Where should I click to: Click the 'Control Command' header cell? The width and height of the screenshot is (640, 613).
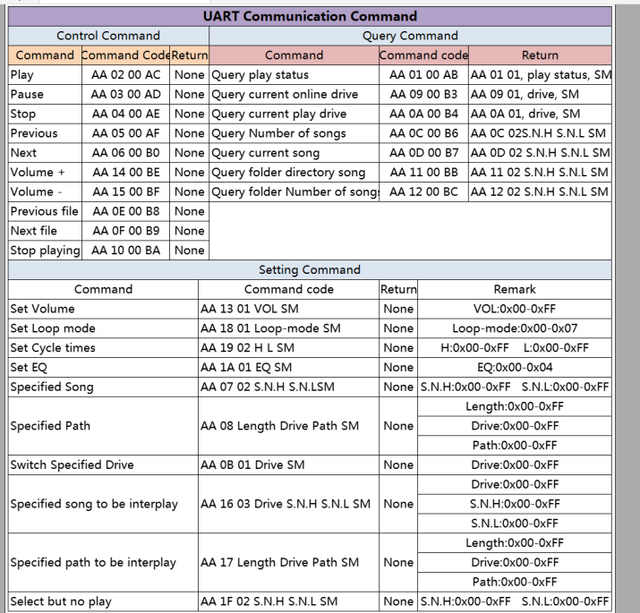(109, 36)
